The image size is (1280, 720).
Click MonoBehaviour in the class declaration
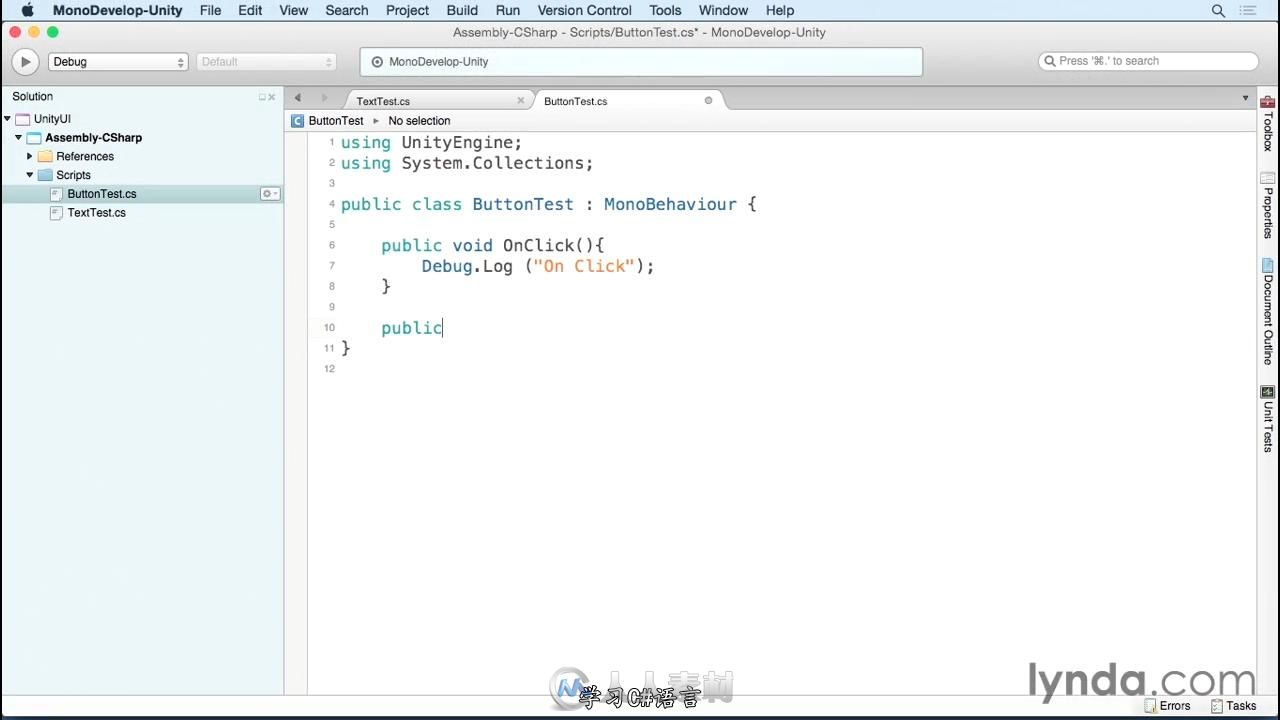[x=670, y=204]
